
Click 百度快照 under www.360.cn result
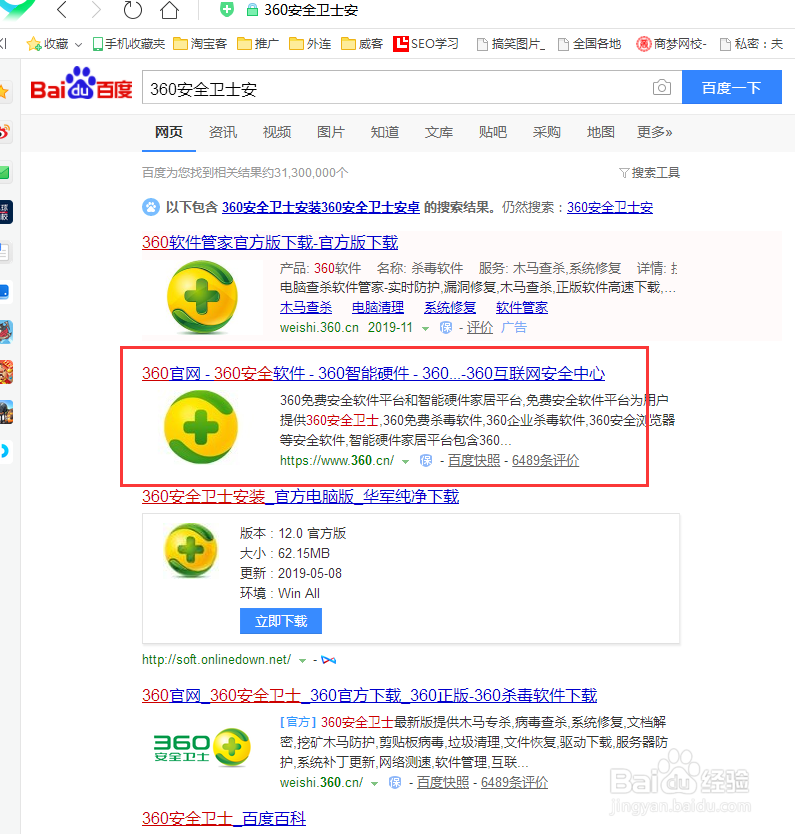click(474, 460)
